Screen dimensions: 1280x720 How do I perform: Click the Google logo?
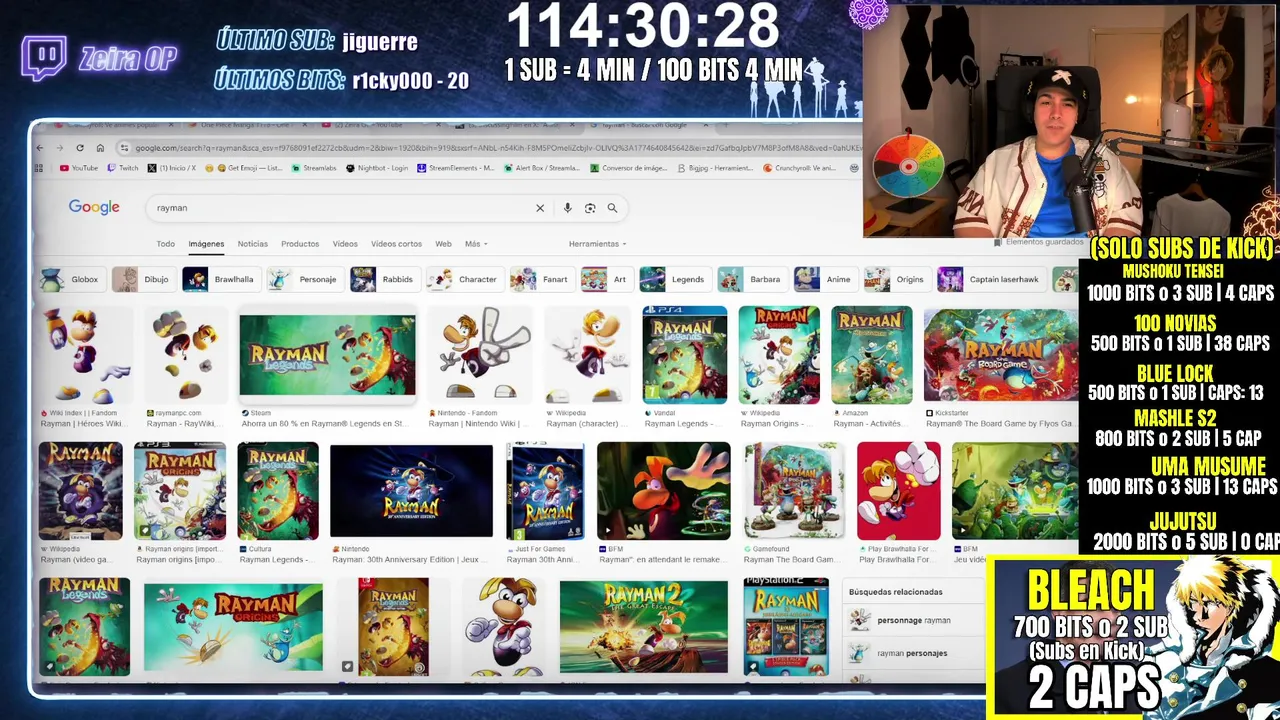tap(94, 207)
